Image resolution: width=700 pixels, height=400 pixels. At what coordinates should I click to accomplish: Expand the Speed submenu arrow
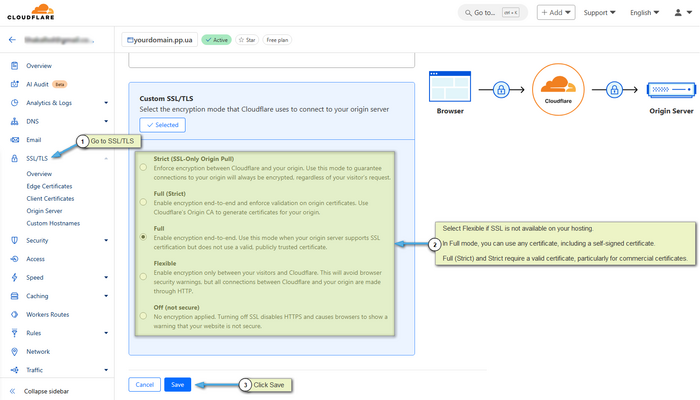[x=106, y=277]
